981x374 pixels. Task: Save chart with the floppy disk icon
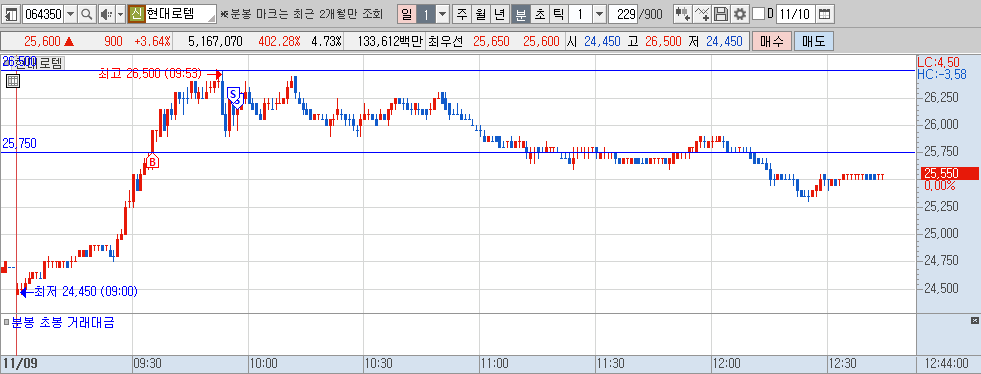[x=721, y=13]
